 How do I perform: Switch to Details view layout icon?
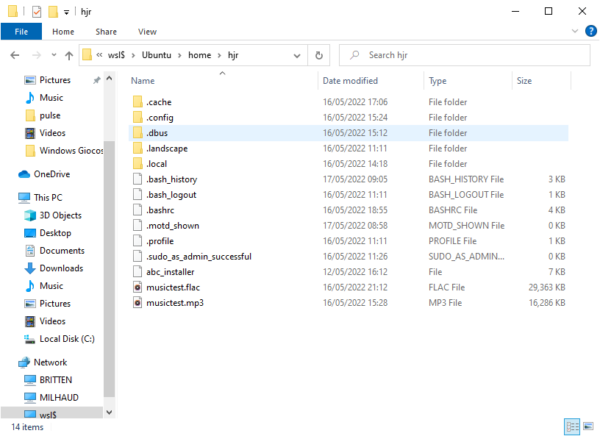pos(572,426)
